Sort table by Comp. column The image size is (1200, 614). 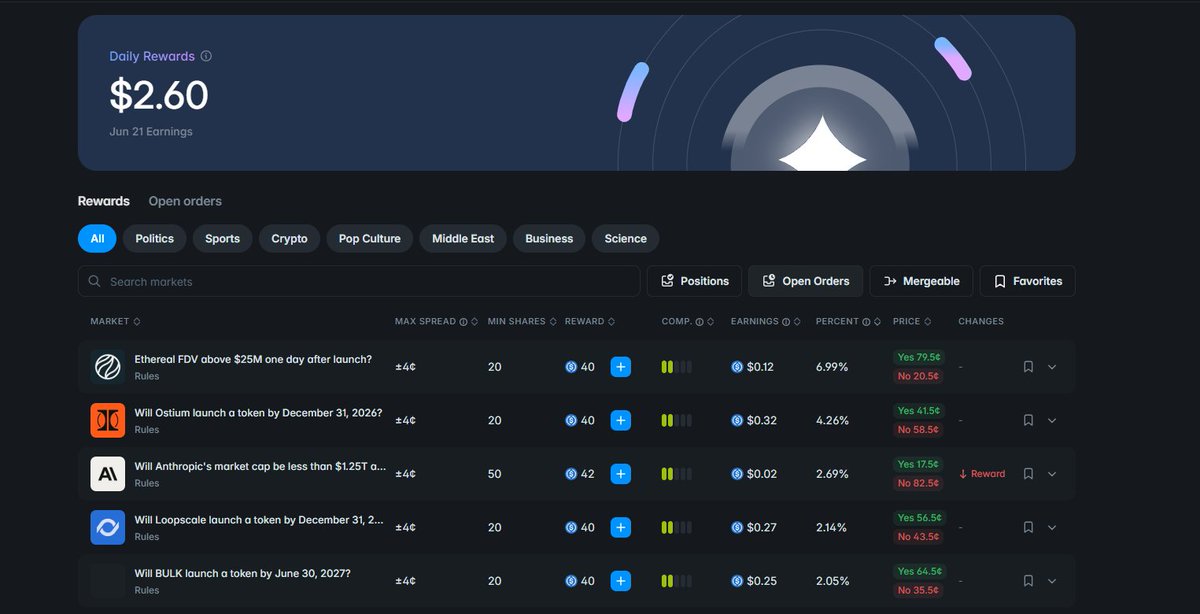pos(688,322)
